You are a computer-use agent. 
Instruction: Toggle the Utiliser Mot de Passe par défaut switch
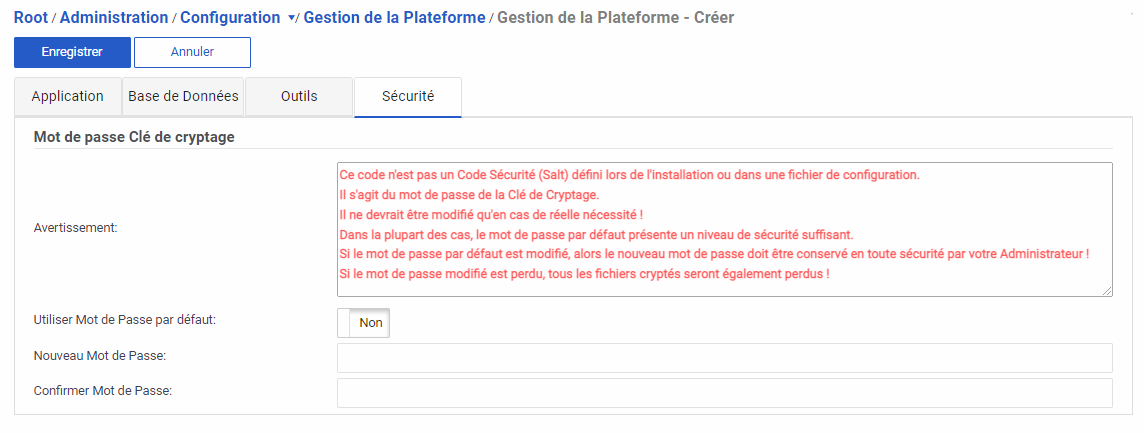[x=363, y=323]
